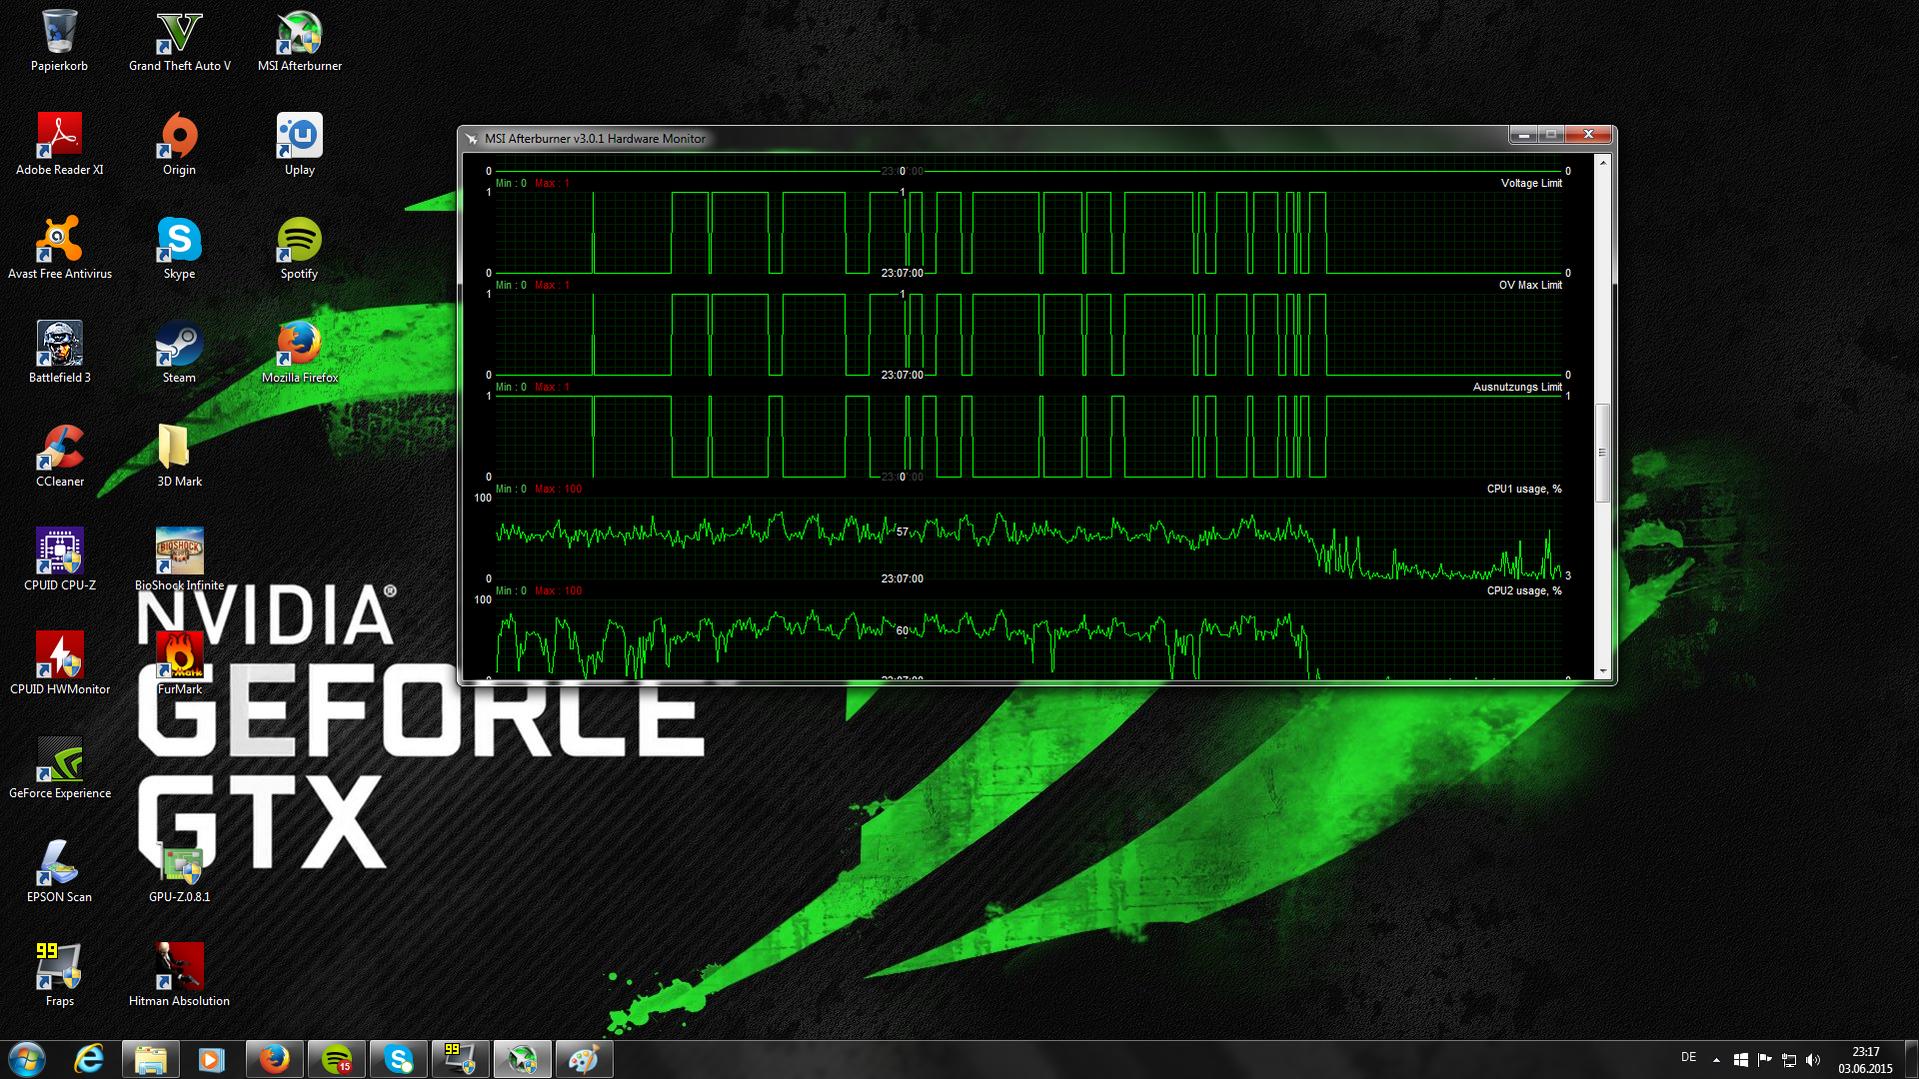Show hidden tray icons arrow

pyautogui.click(x=1716, y=1059)
